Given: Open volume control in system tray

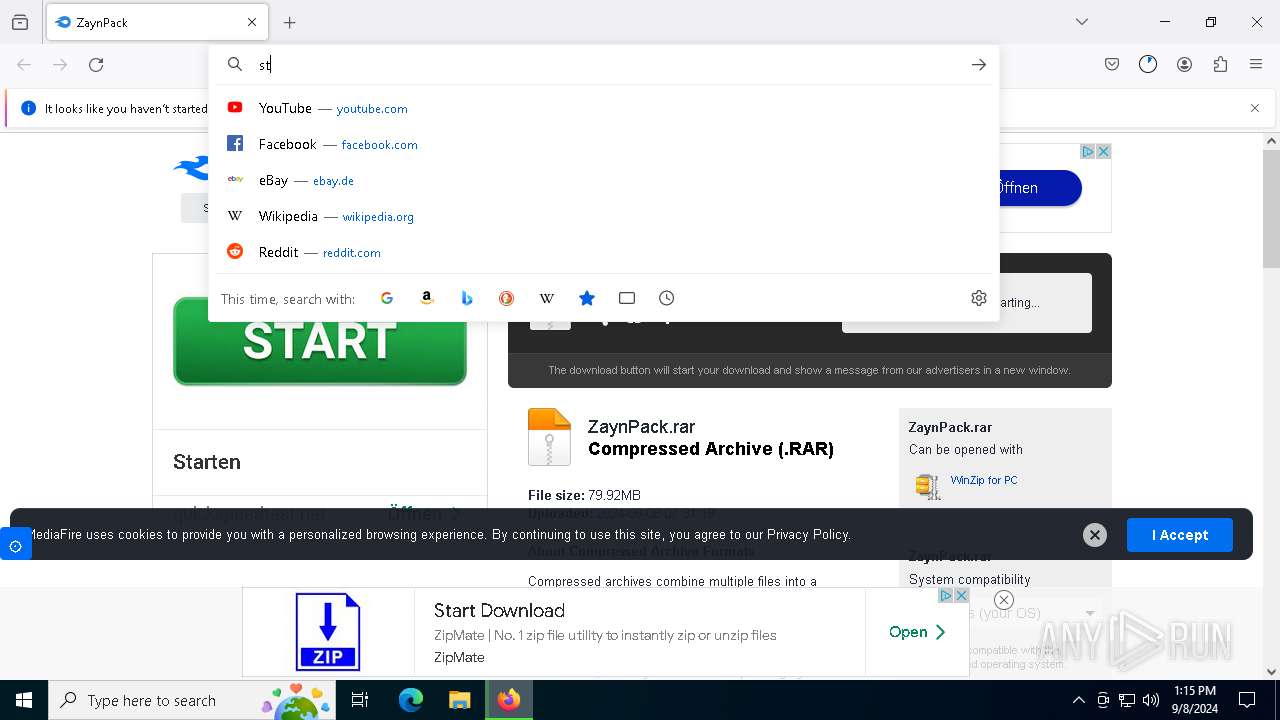Looking at the screenshot, I should pyautogui.click(x=1151, y=700).
